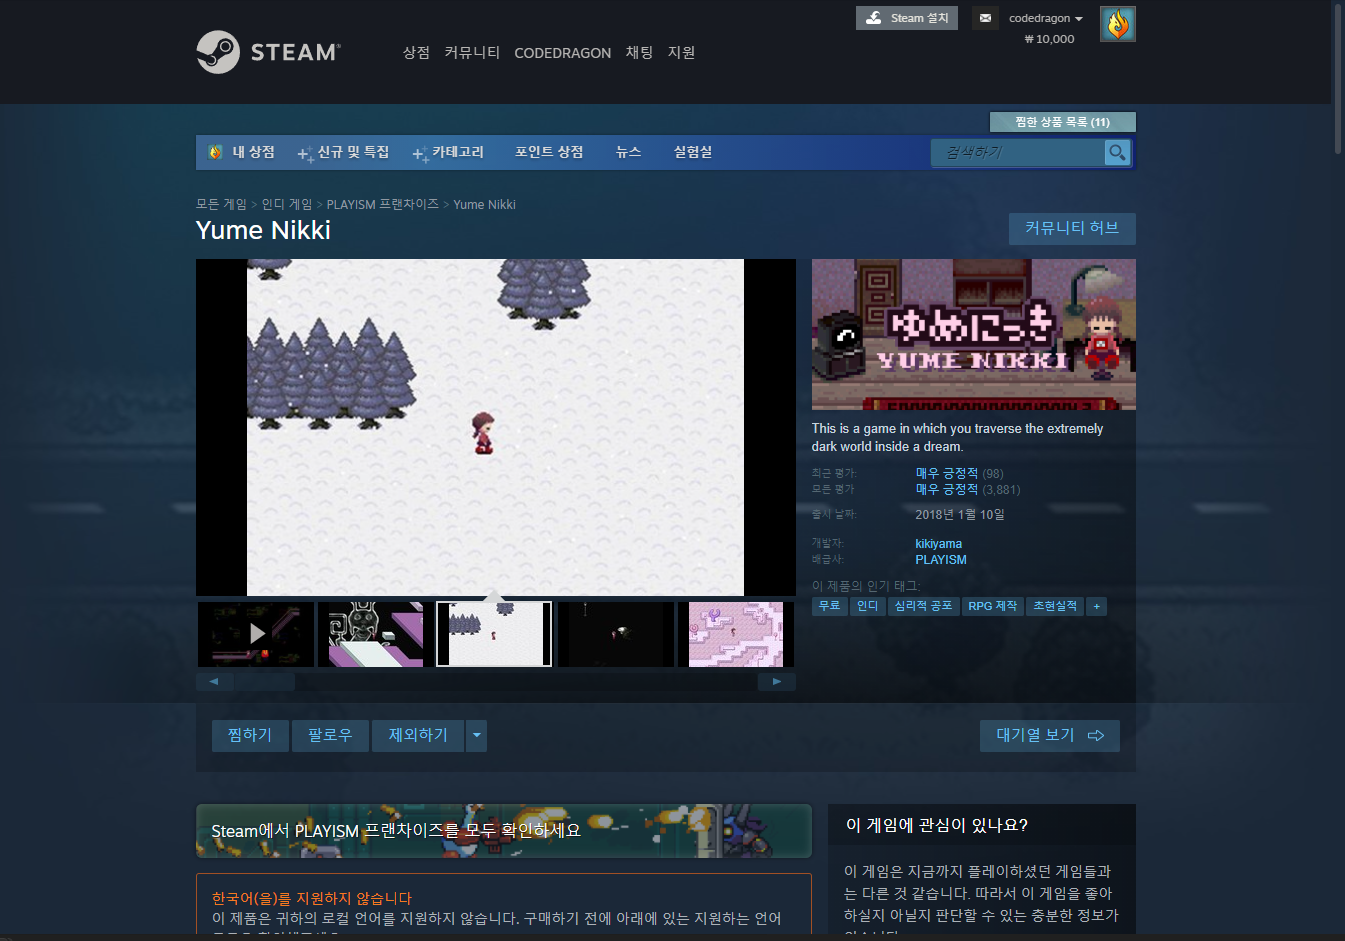Click the flame icon next to 내 상점
This screenshot has height=941, width=1345.
coord(215,152)
